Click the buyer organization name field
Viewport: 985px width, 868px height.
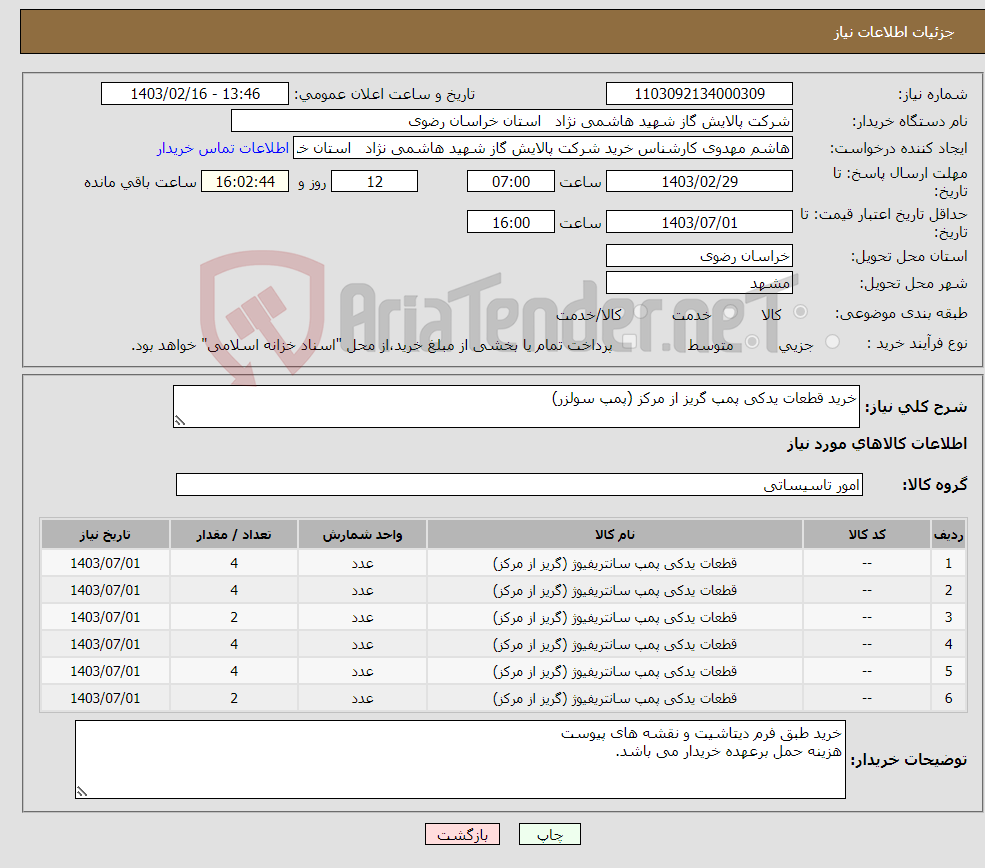pos(511,121)
